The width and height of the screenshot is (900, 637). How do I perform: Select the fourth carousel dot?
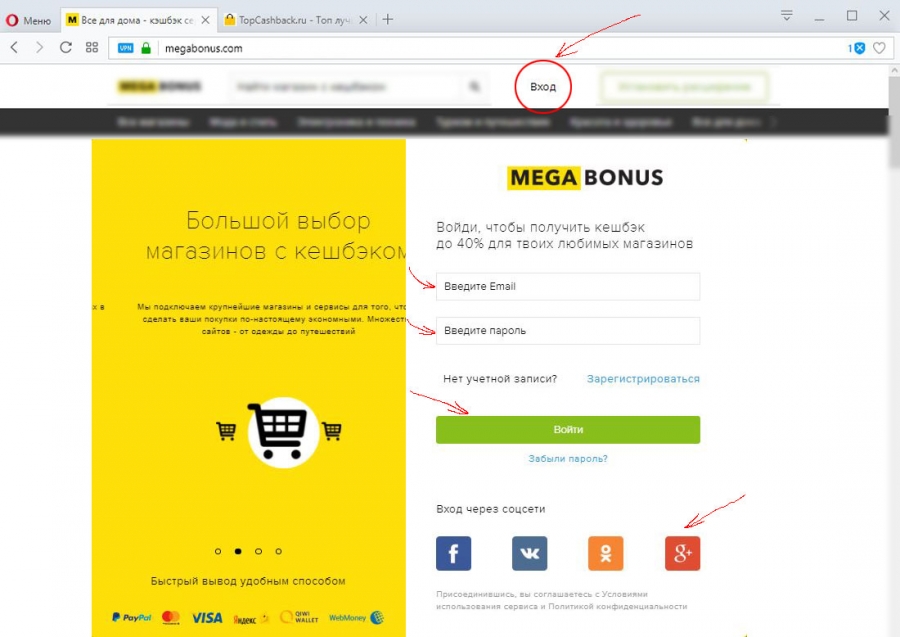(x=278, y=551)
